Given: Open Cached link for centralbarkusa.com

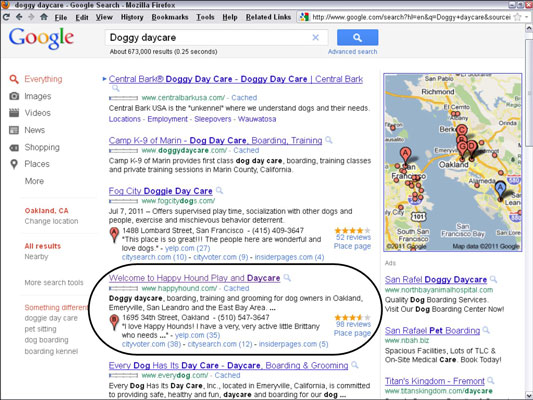Looking at the screenshot, I should (x=244, y=98).
